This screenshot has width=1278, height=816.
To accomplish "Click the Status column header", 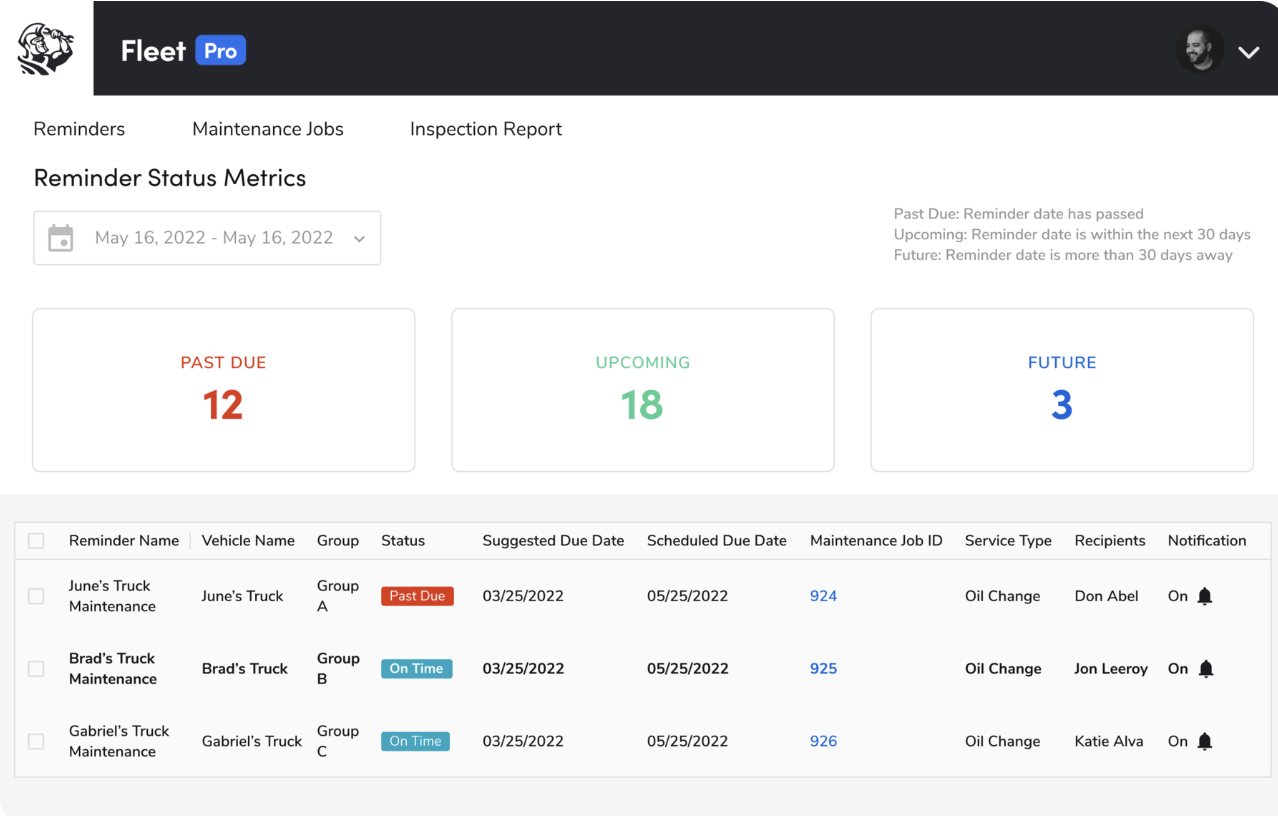I will pos(403,541).
